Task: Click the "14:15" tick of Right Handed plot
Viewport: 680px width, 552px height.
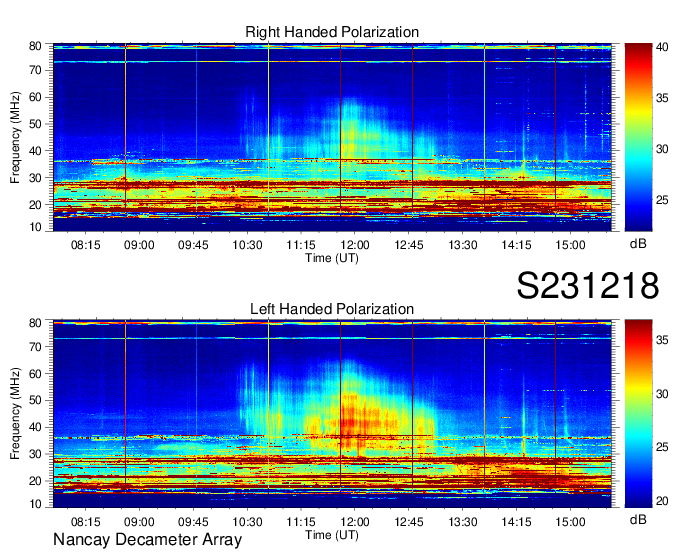Action: coord(517,245)
